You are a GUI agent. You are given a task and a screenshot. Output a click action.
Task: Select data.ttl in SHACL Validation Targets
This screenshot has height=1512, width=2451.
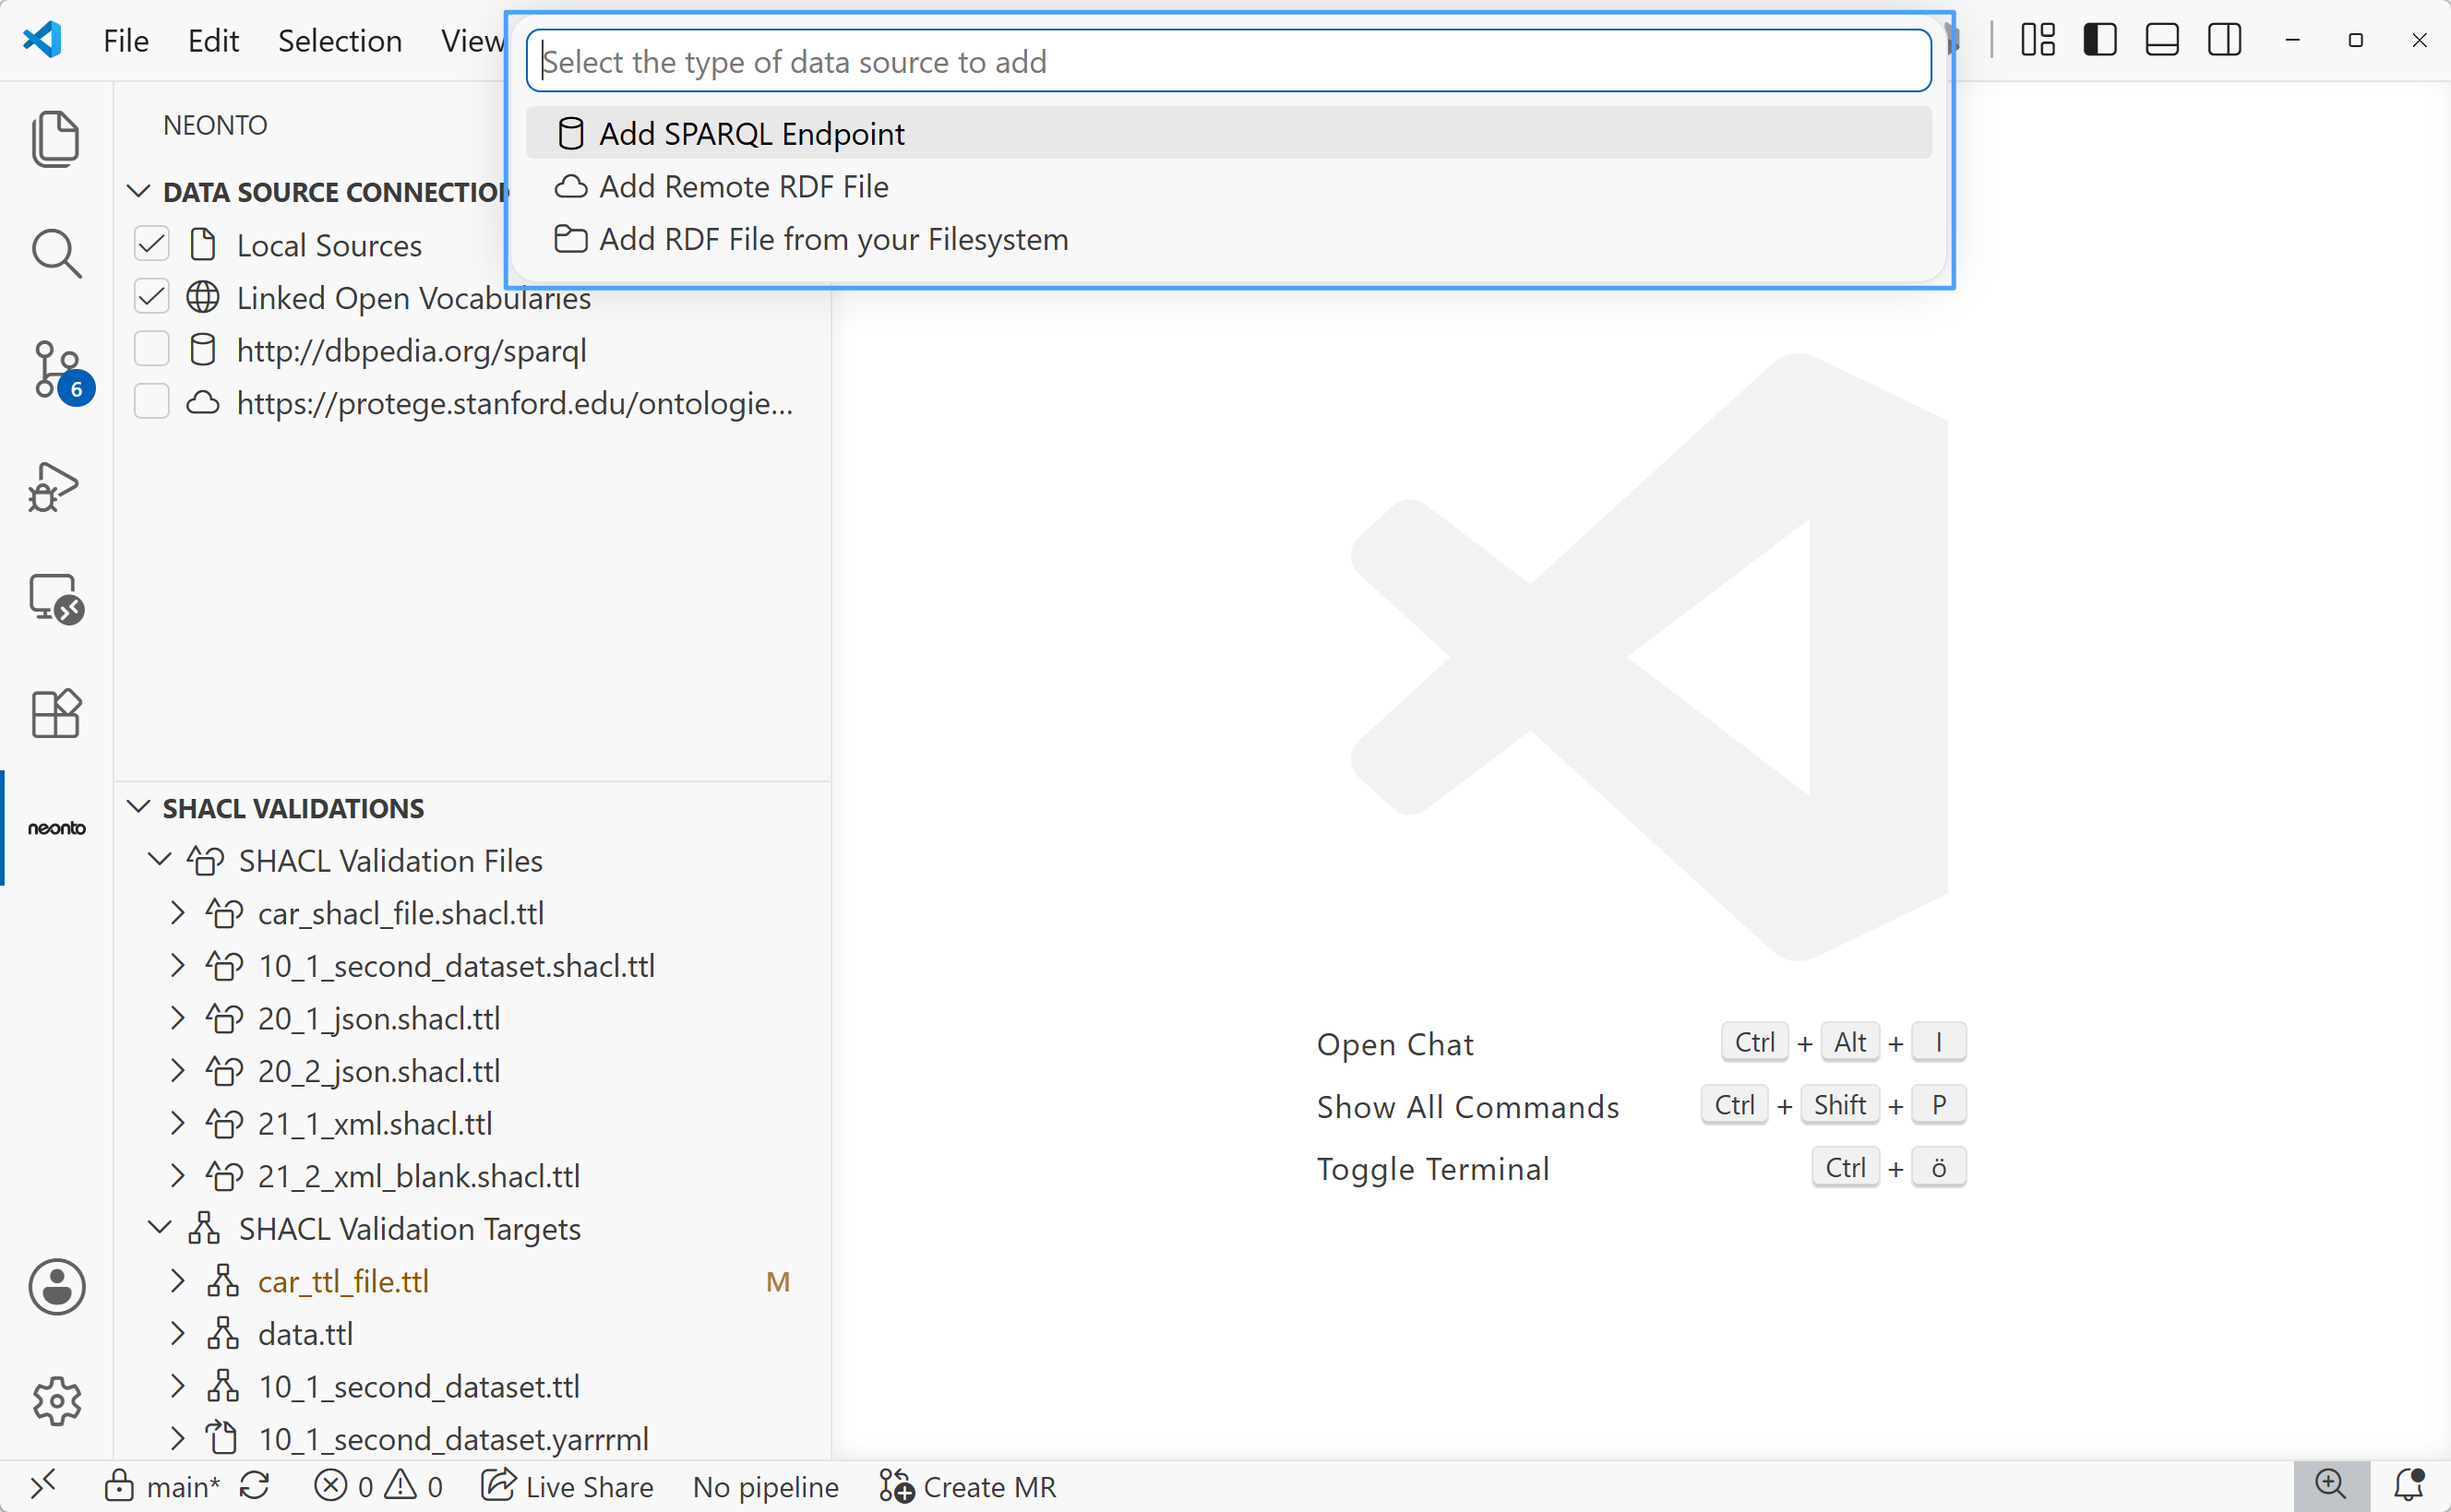[x=305, y=1334]
